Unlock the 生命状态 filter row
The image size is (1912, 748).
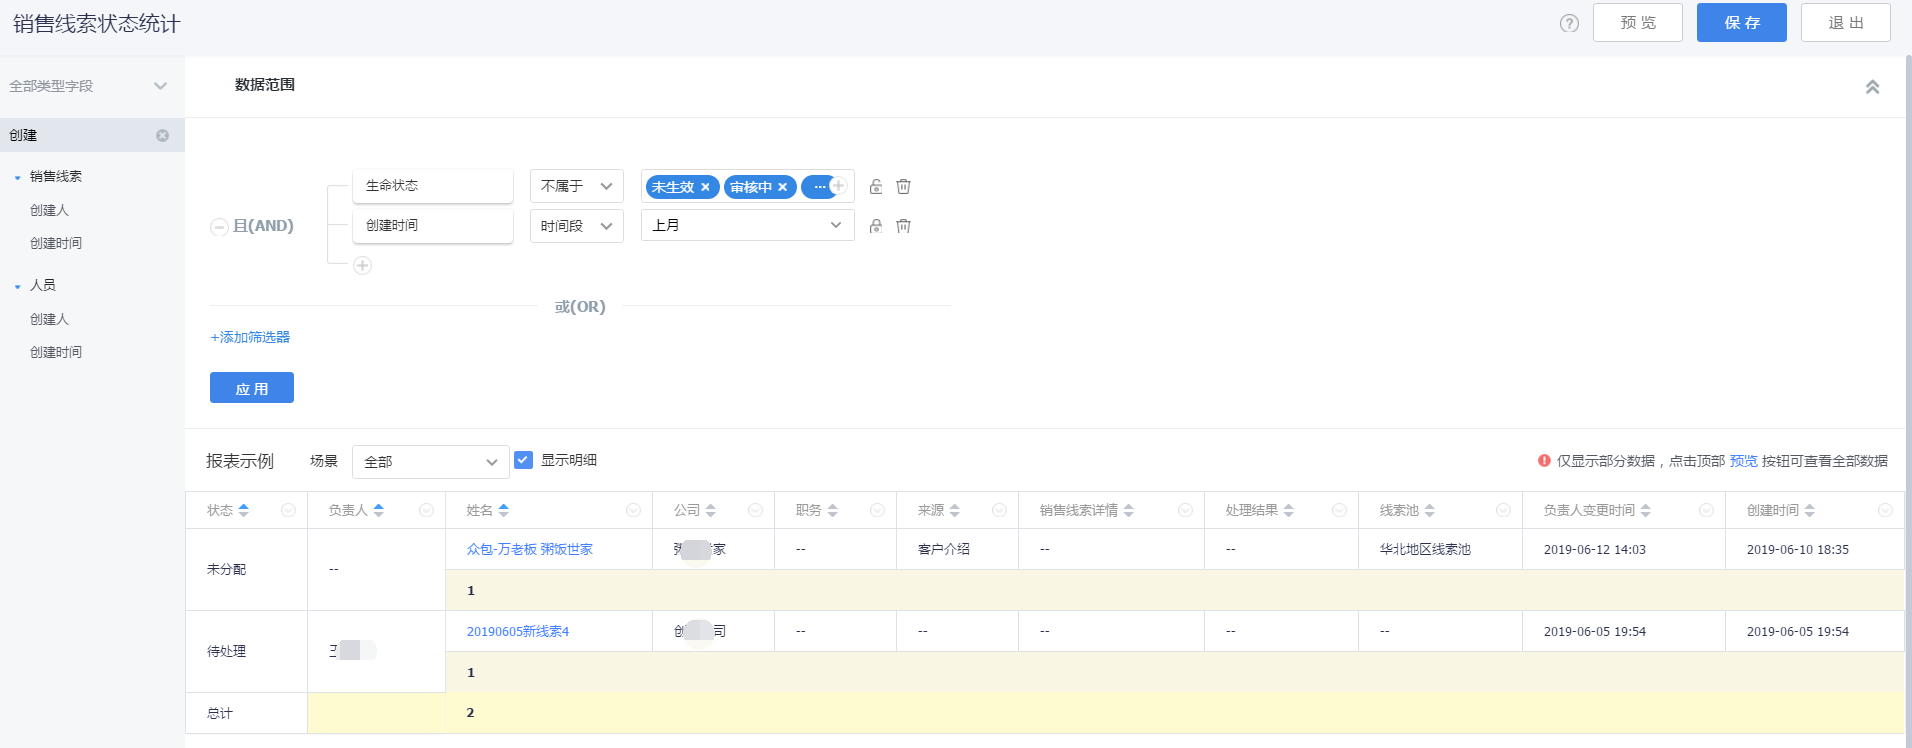click(x=876, y=187)
